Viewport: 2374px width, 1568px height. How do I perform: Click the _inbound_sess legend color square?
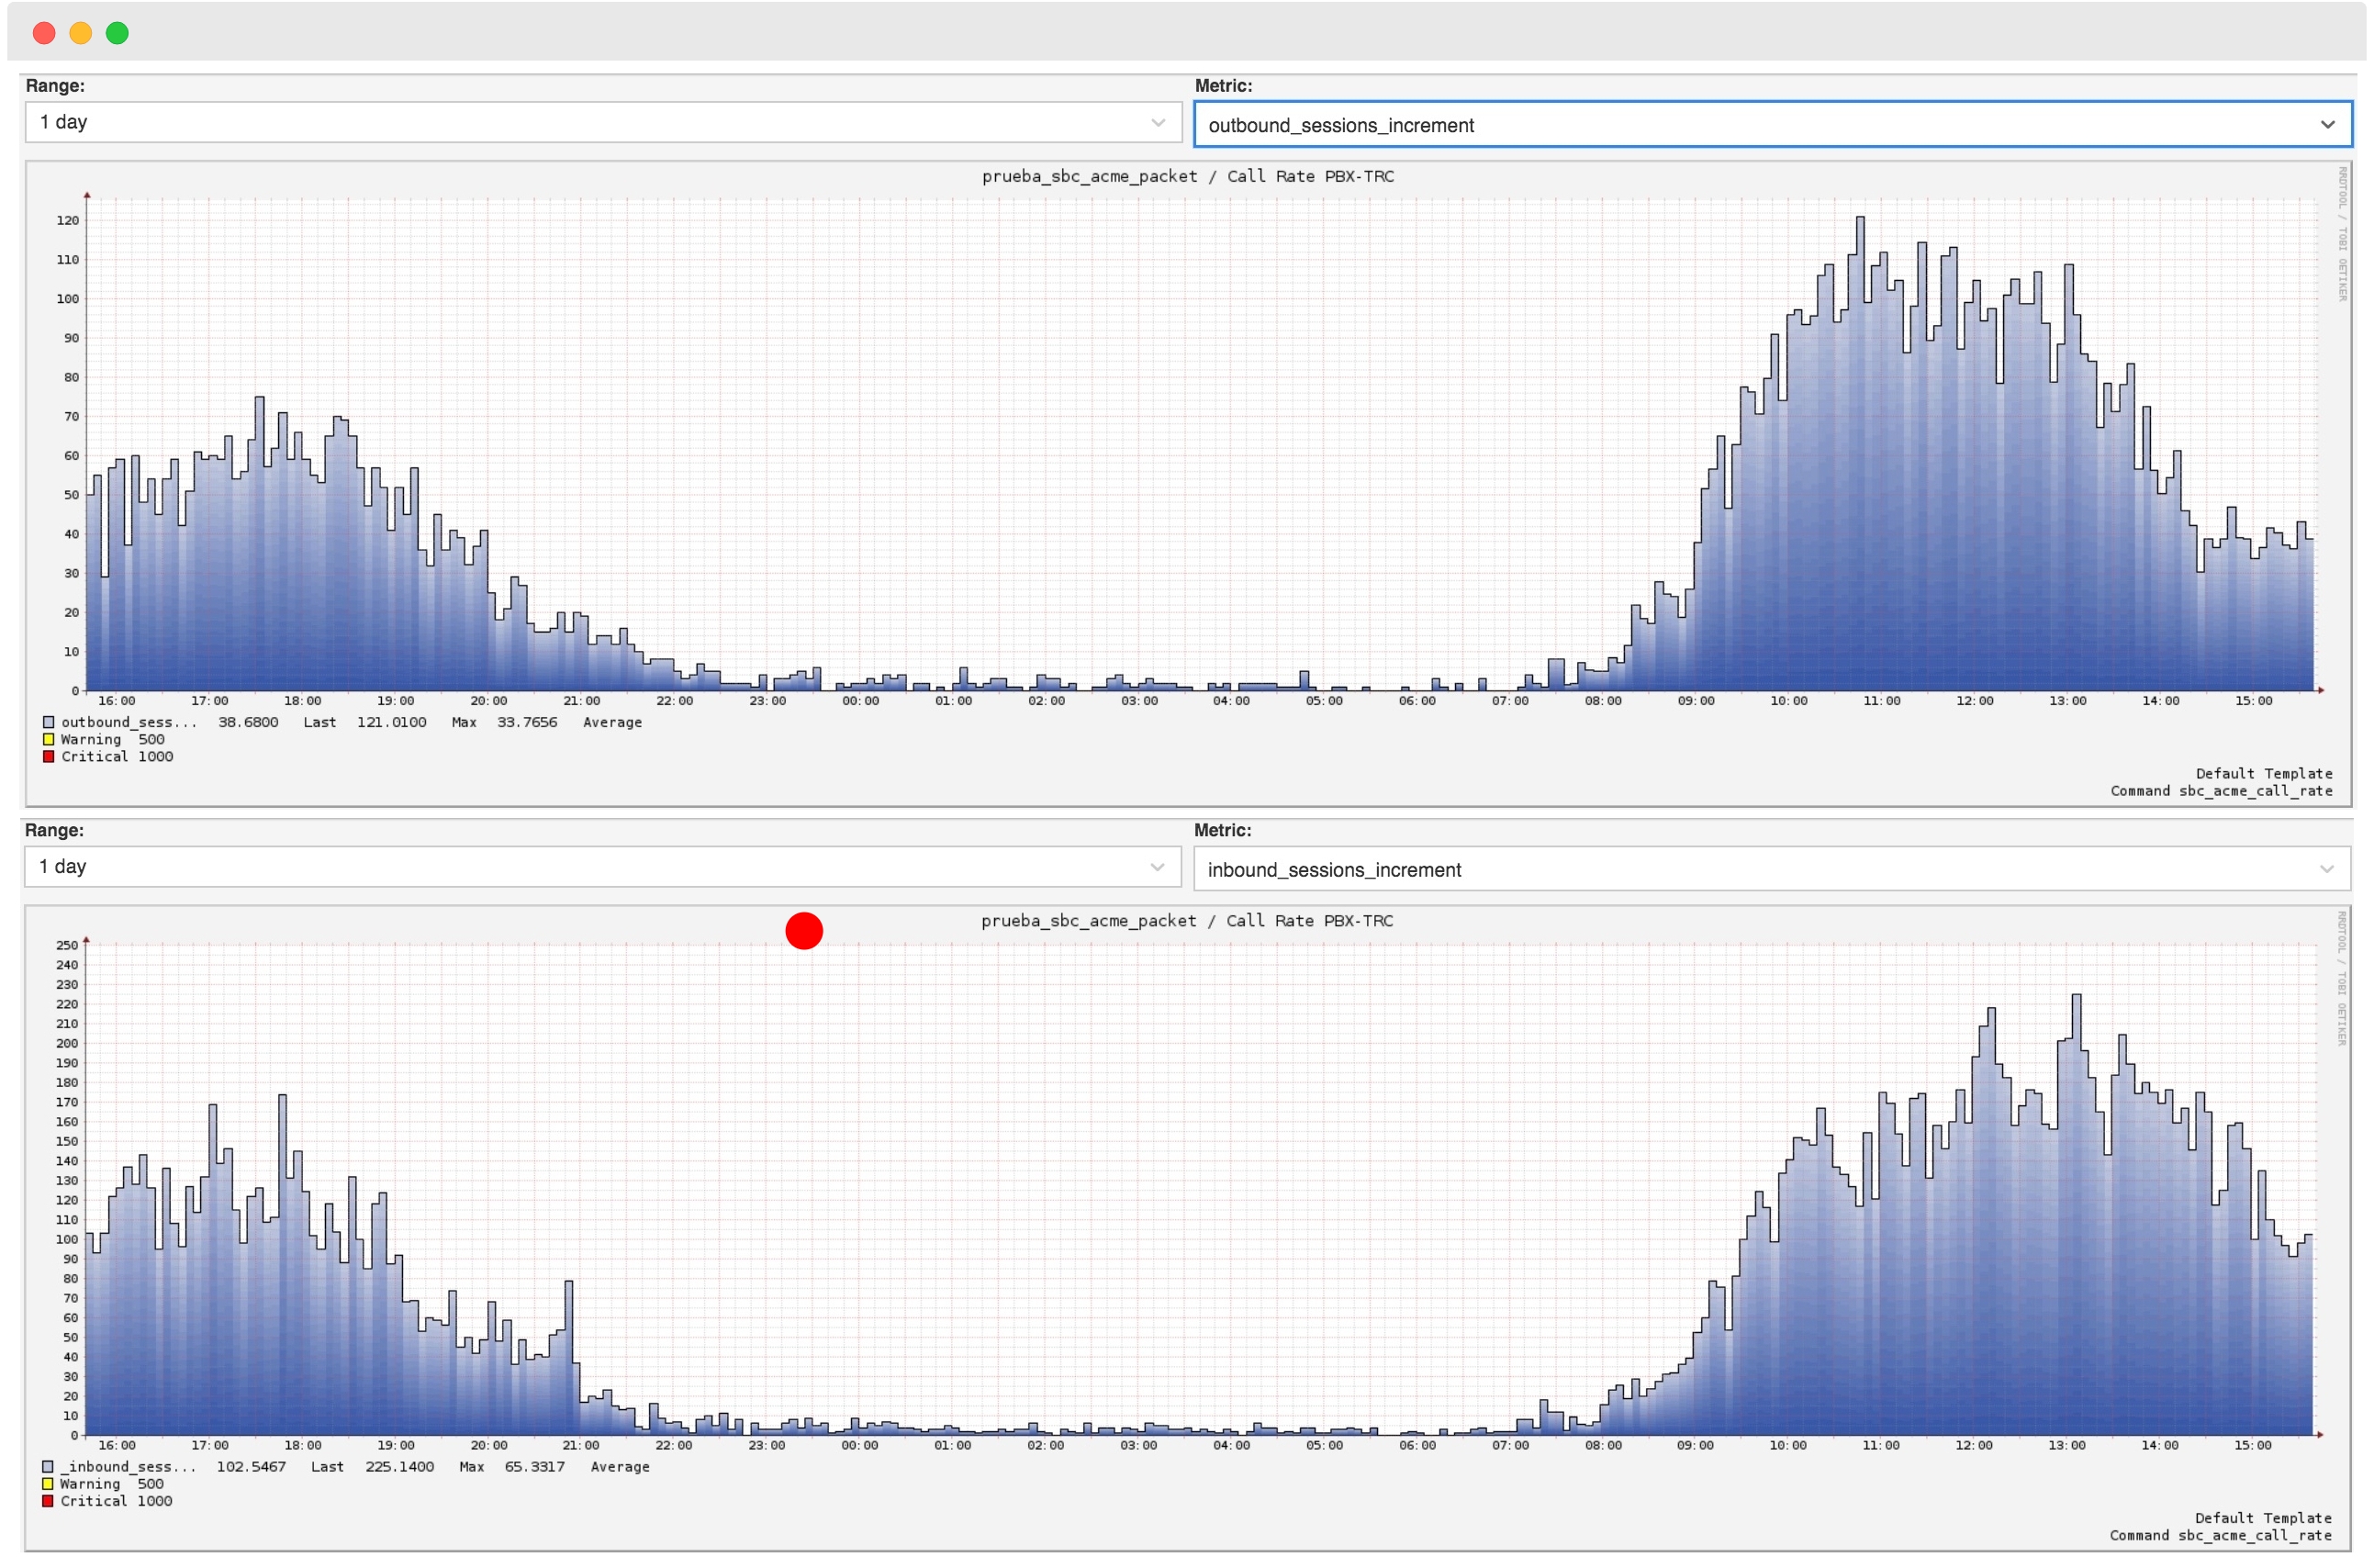click(47, 1467)
